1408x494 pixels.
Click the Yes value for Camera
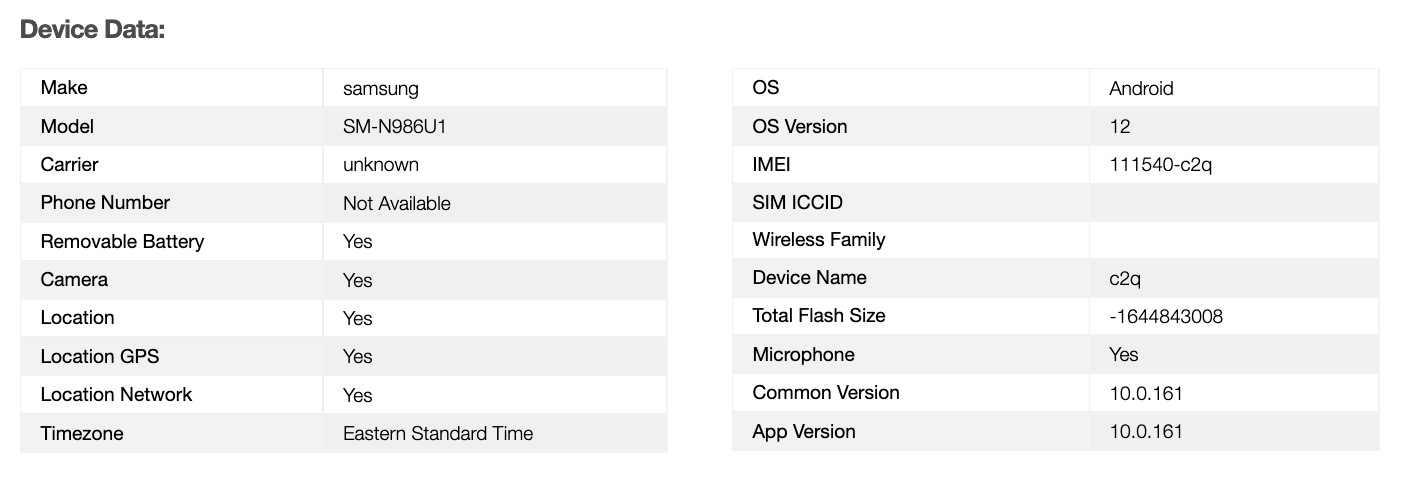click(357, 280)
